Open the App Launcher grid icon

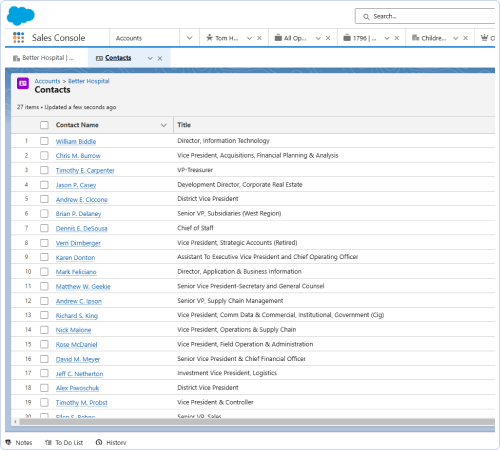19,38
